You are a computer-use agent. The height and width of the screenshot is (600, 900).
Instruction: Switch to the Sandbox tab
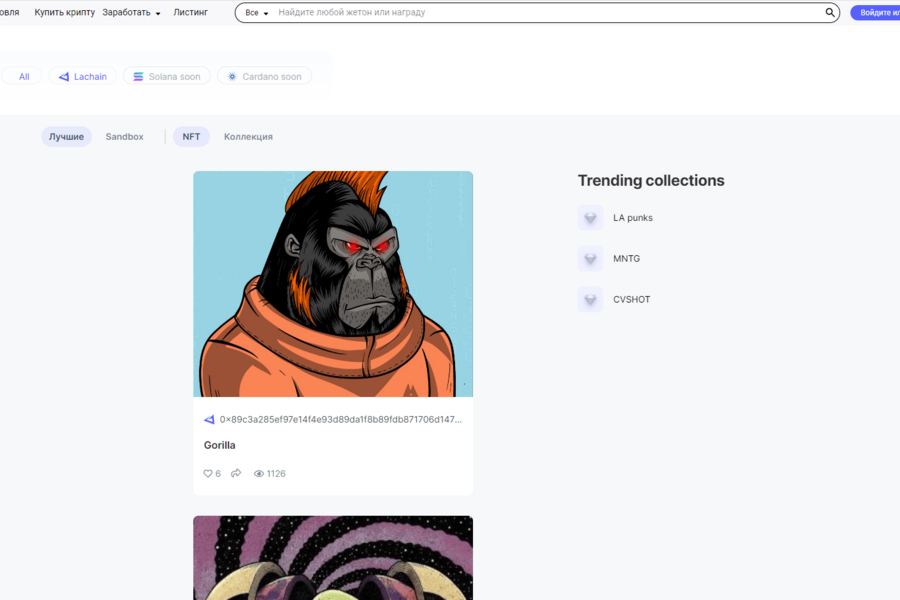point(124,137)
